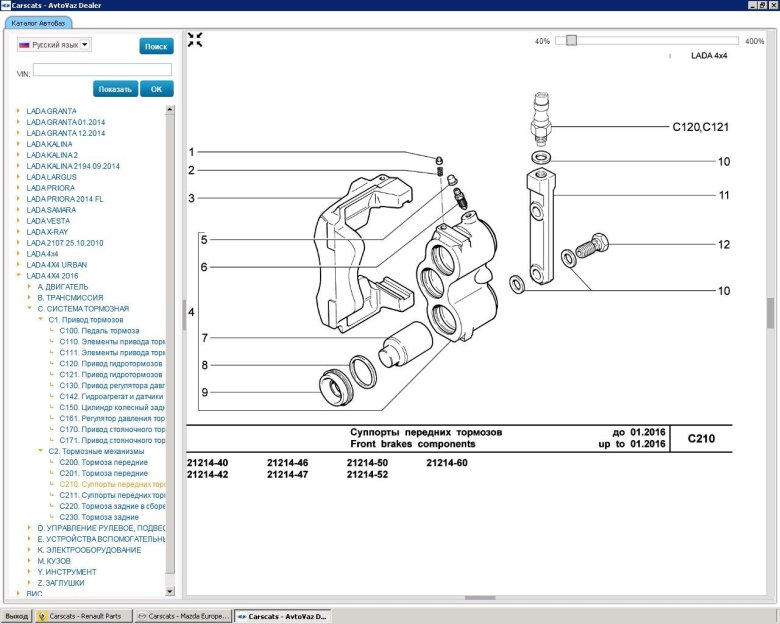Click the up arrow of the catalog tree scrollbar
This screenshot has width=780, height=624.
[170, 107]
